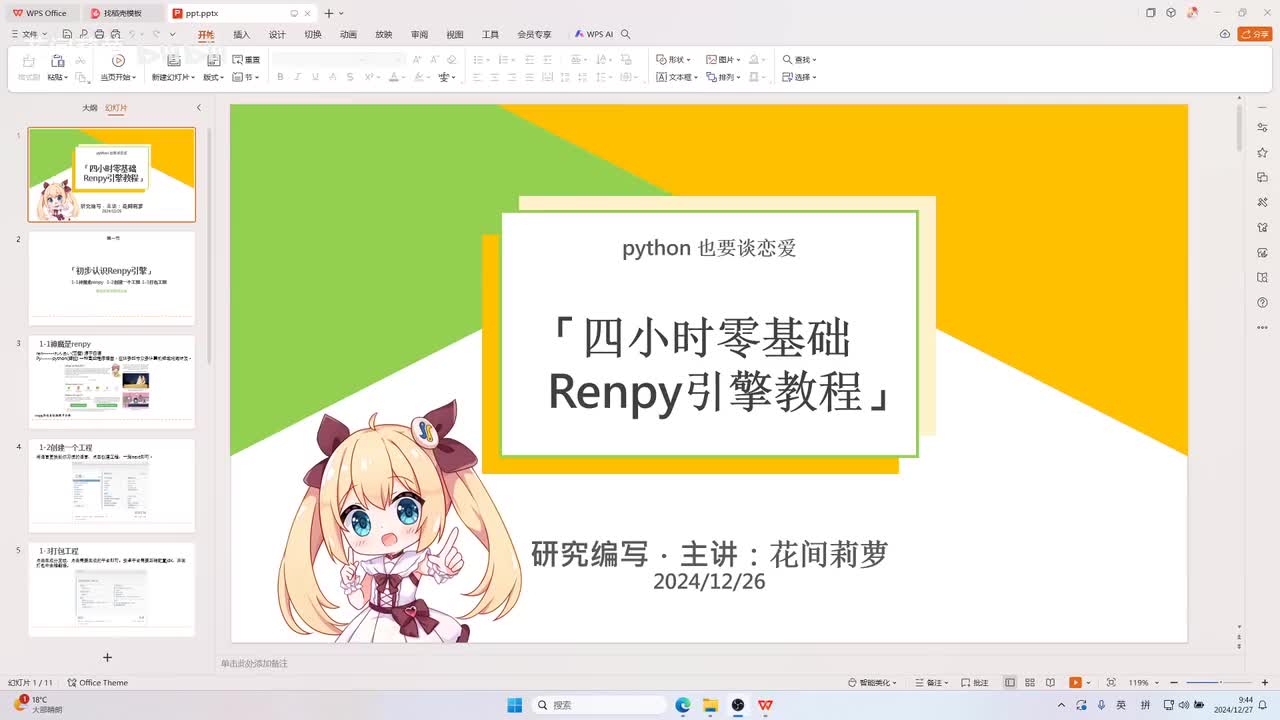Open the 排列 arrange dropdown
Screen dimensions: 1280x720
723,77
